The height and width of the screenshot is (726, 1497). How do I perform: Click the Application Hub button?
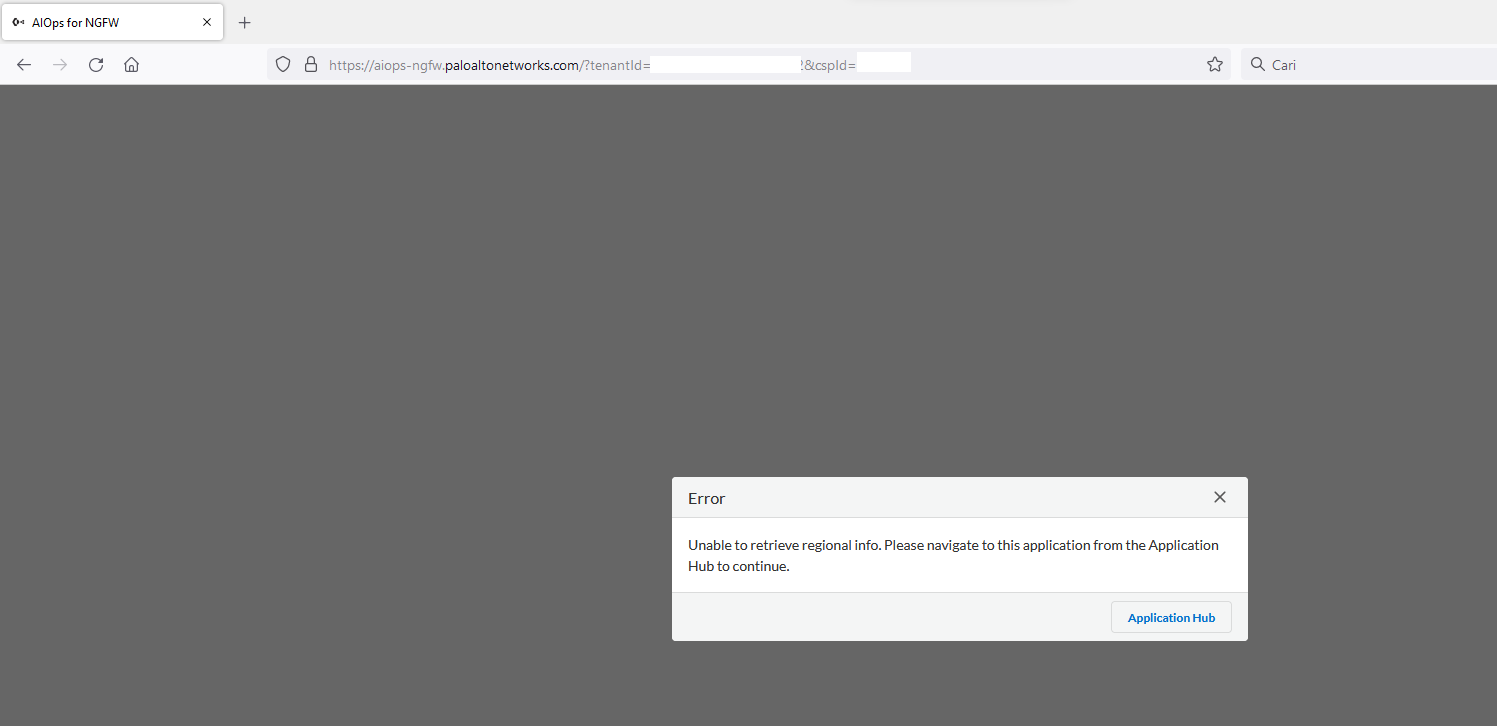[1170, 617]
